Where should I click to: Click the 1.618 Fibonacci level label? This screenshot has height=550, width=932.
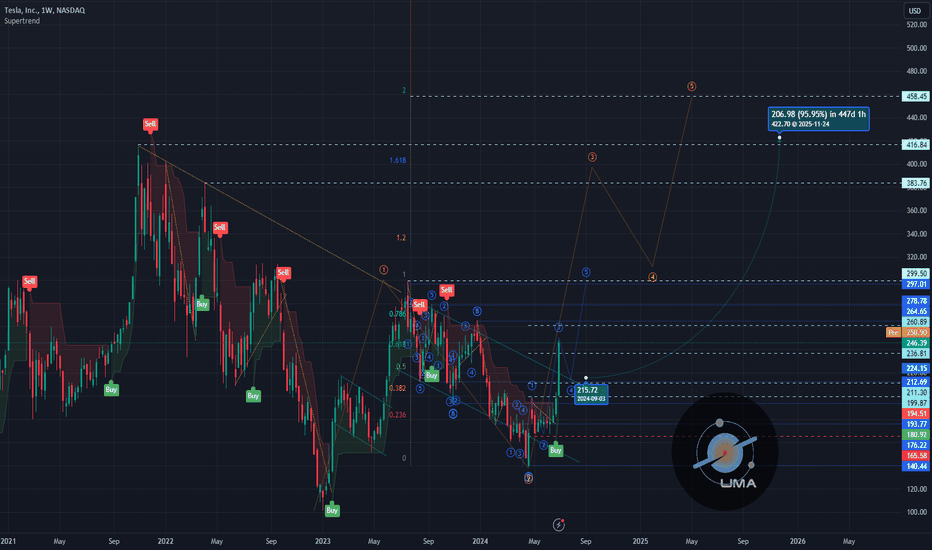[x=398, y=161]
